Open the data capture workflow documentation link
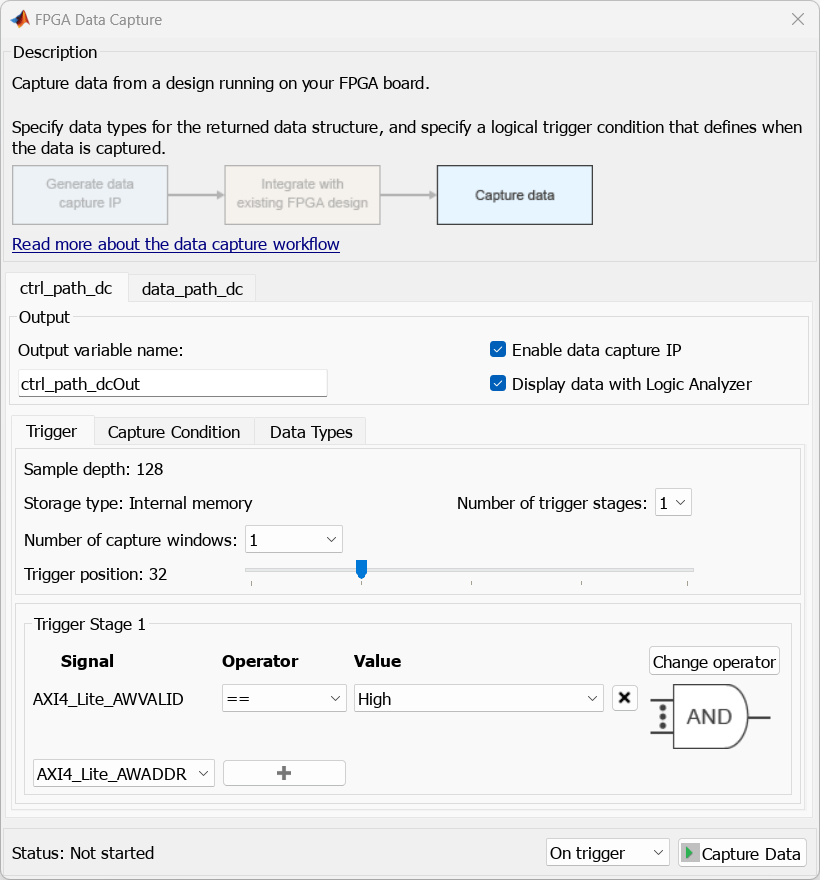 (x=176, y=244)
